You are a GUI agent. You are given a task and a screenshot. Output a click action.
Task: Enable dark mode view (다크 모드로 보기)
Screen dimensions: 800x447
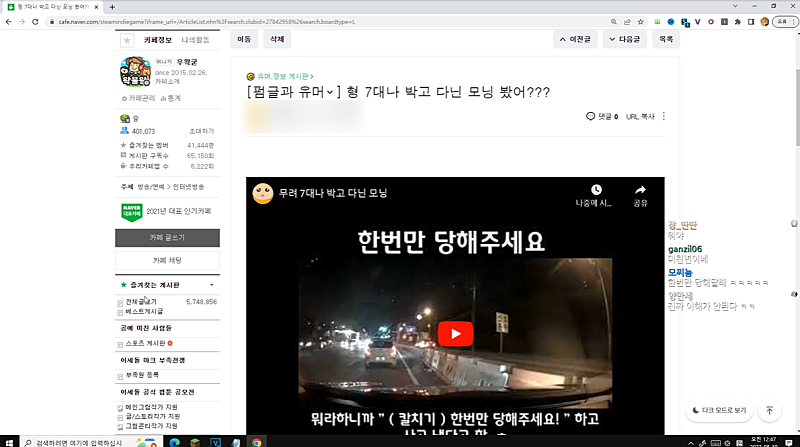718,410
